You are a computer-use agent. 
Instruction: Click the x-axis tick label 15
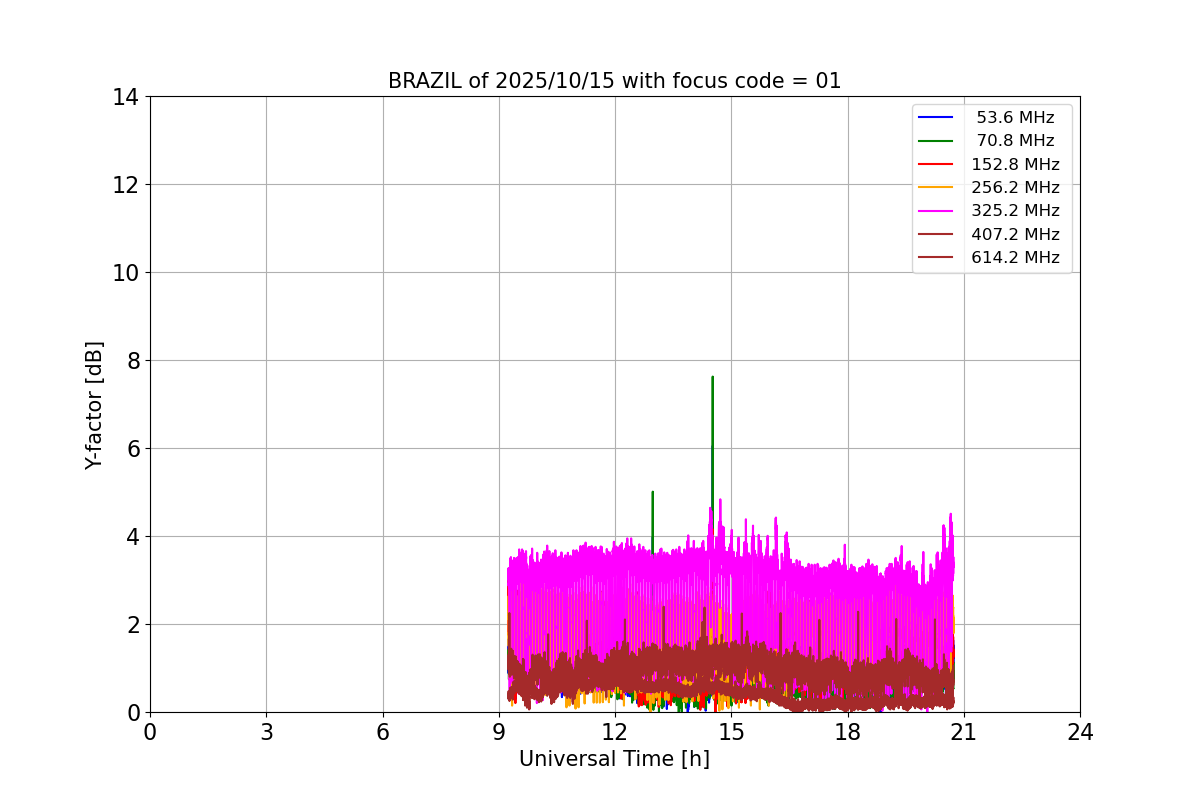(x=731, y=732)
